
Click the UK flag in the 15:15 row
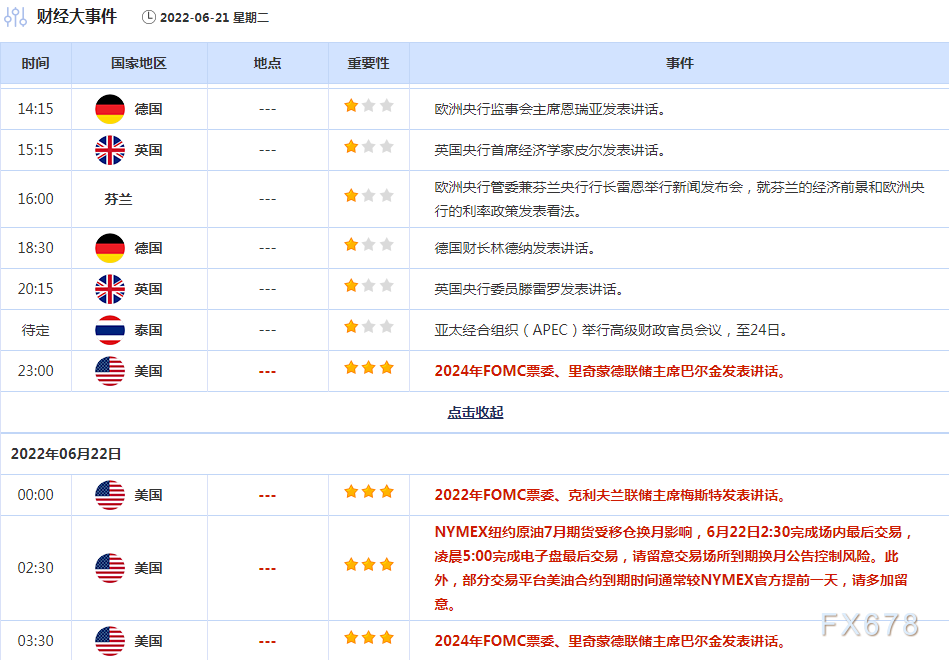110,150
